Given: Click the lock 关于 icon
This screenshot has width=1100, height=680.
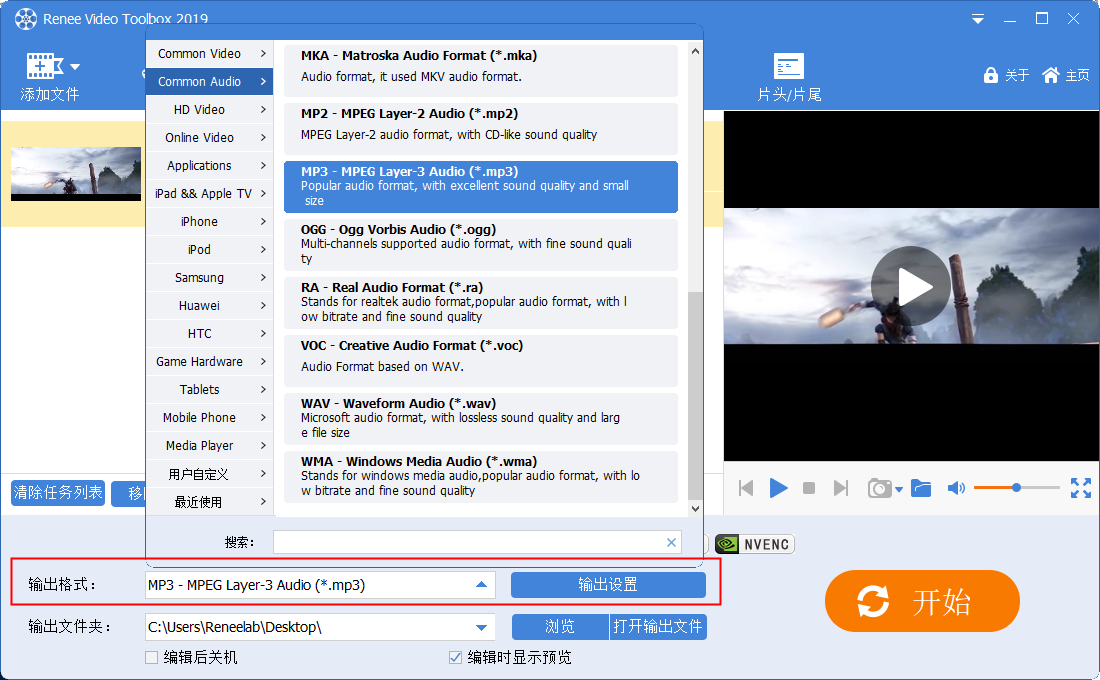Looking at the screenshot, I should pos(991,75).
